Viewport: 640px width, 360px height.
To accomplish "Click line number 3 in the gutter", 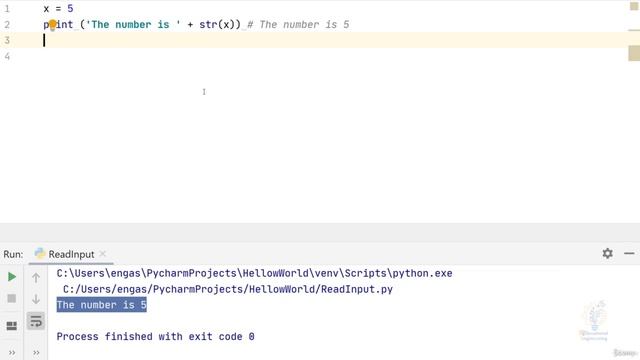I will (x=7, y=40).
